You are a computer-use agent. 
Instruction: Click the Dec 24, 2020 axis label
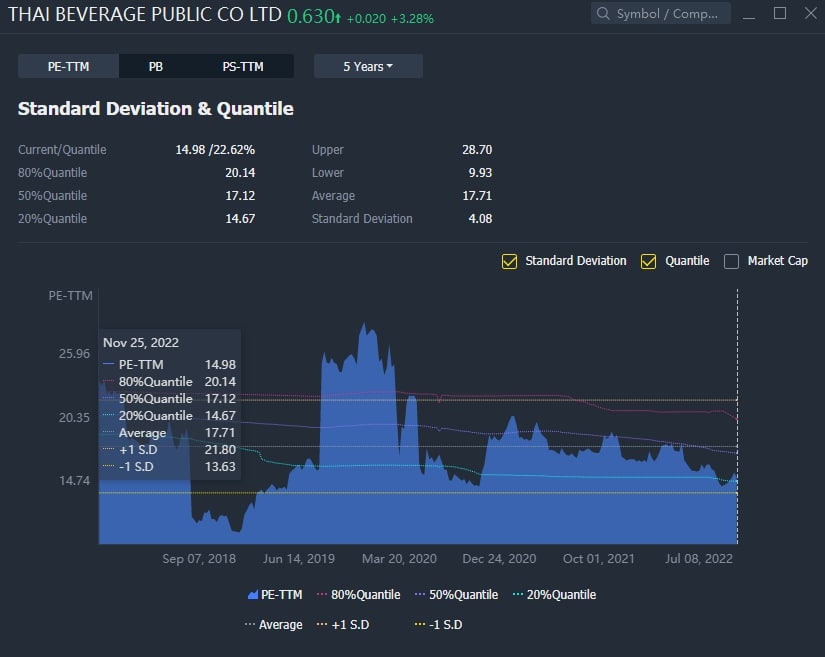499,559
